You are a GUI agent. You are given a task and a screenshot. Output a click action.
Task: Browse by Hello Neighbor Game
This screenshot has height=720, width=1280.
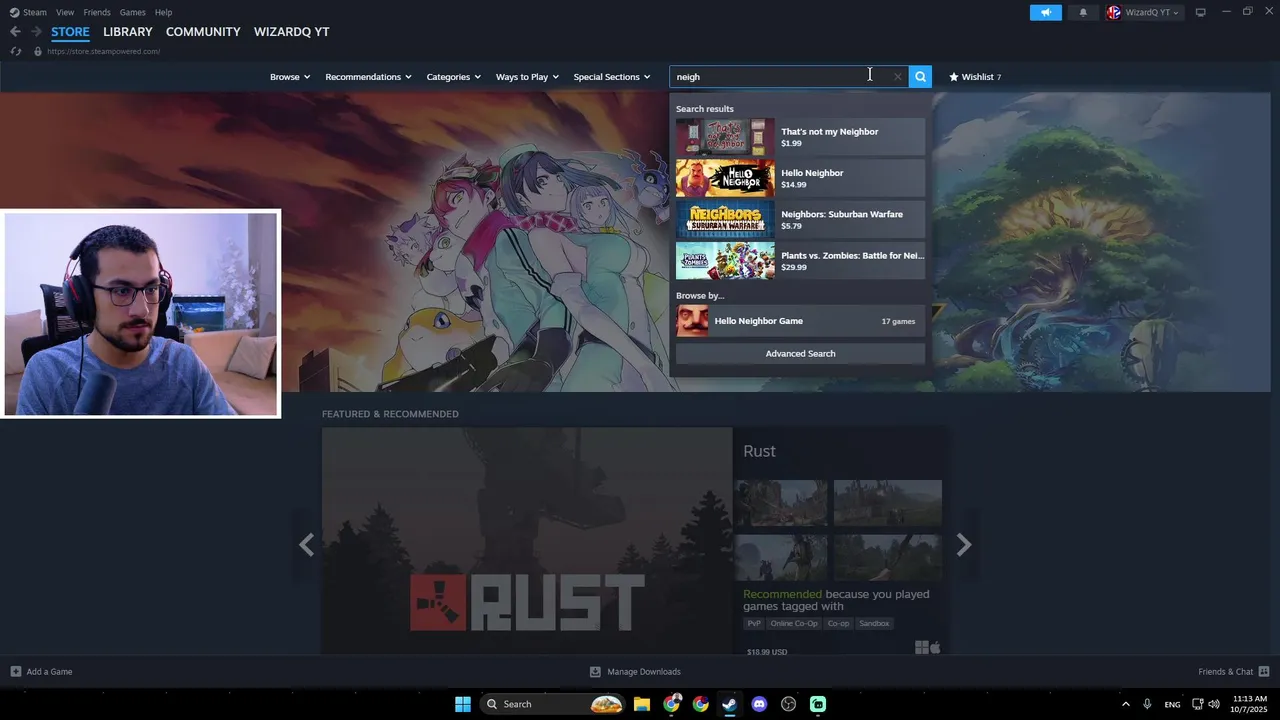click(800, 321)
